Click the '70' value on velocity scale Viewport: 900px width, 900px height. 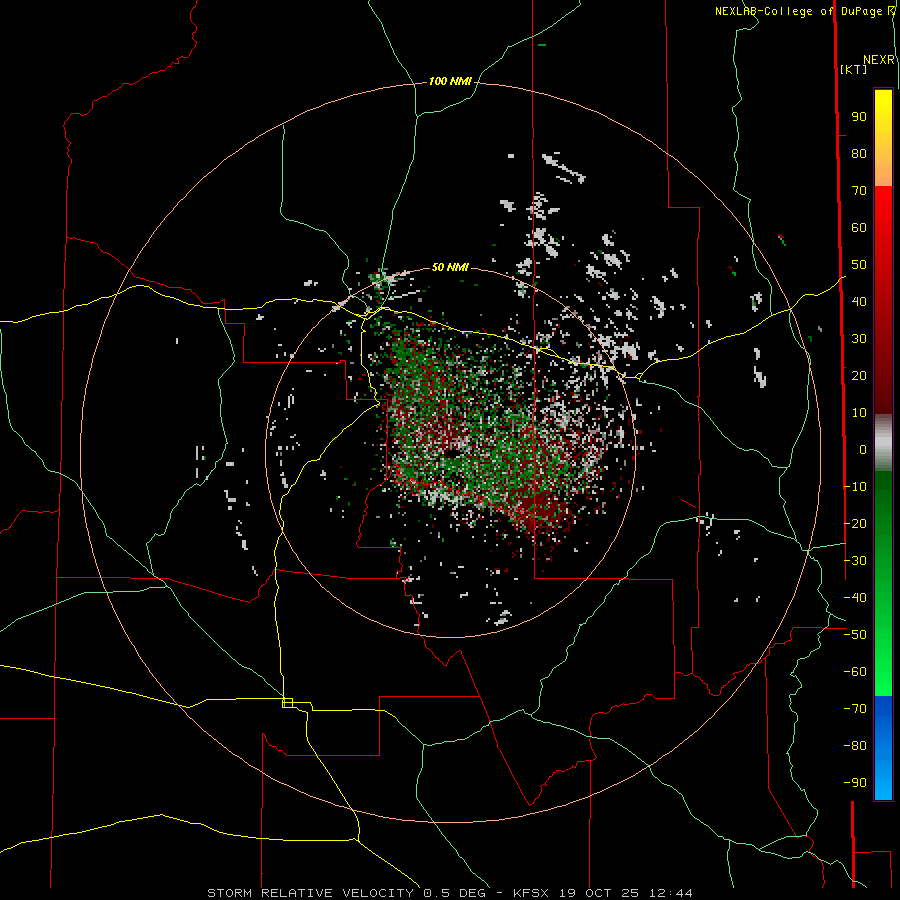pos(859,191)
